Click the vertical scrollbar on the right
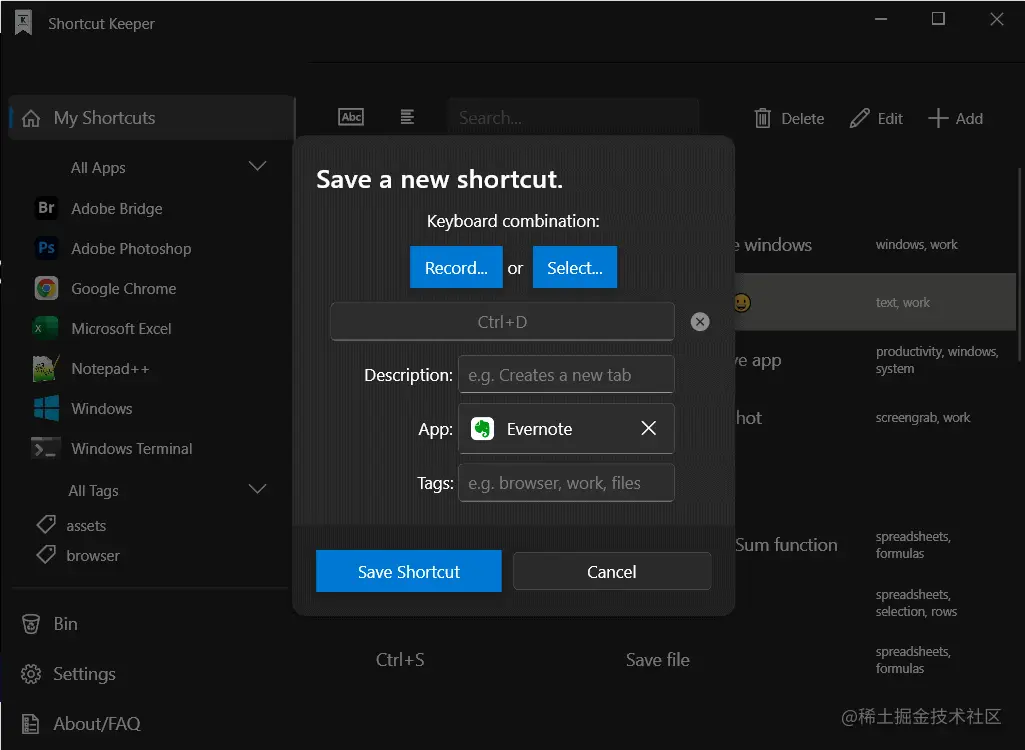The width and height of the screenshot is (1025, 750). (x=1020, y=265)
